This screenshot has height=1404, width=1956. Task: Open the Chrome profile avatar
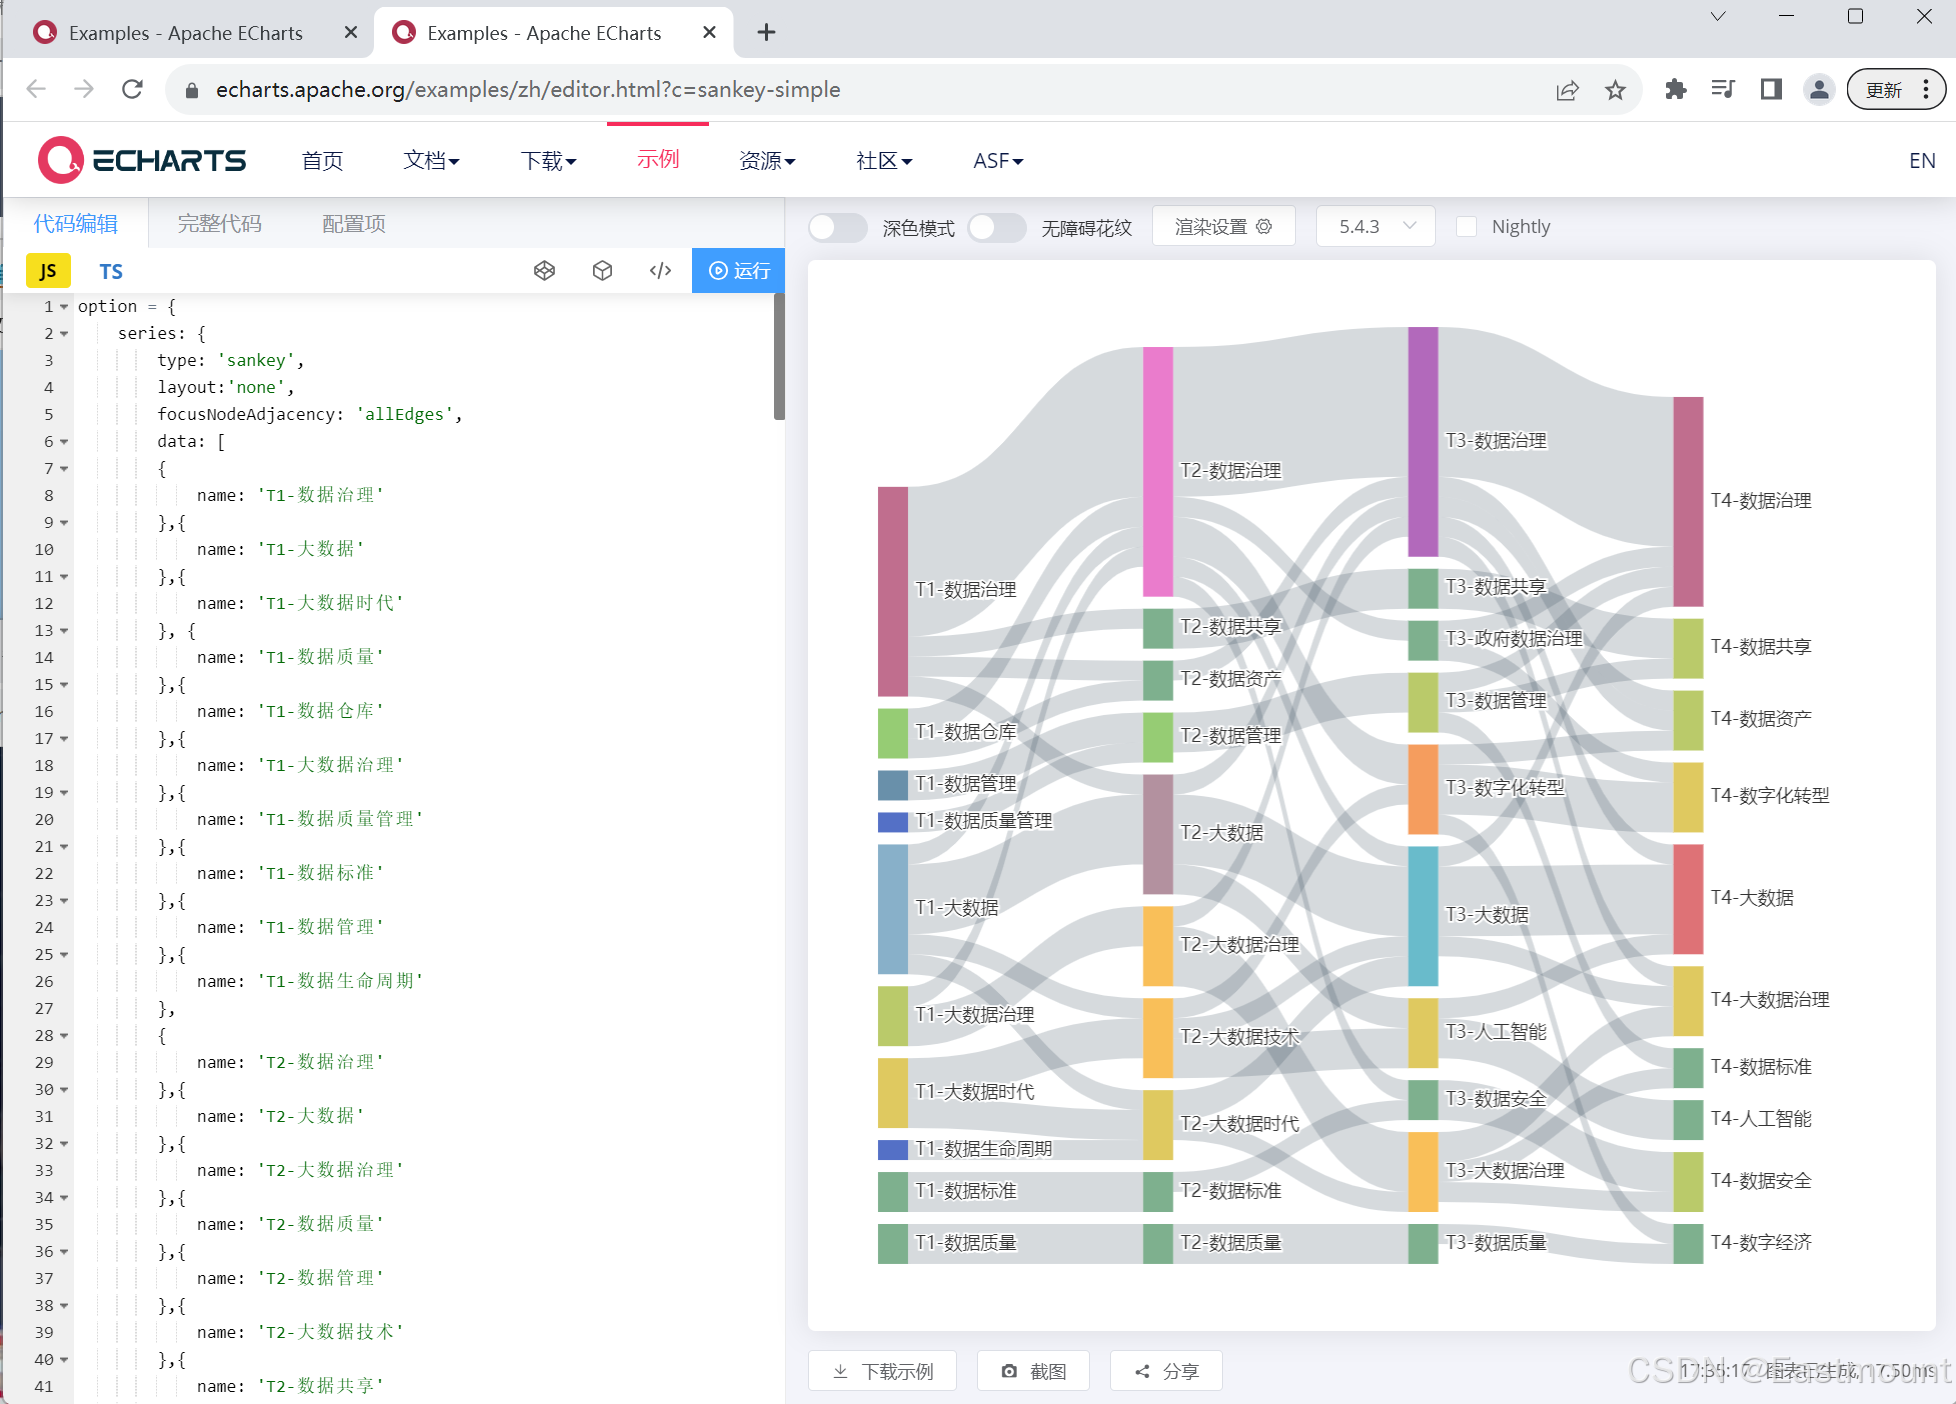point(1819,90)
